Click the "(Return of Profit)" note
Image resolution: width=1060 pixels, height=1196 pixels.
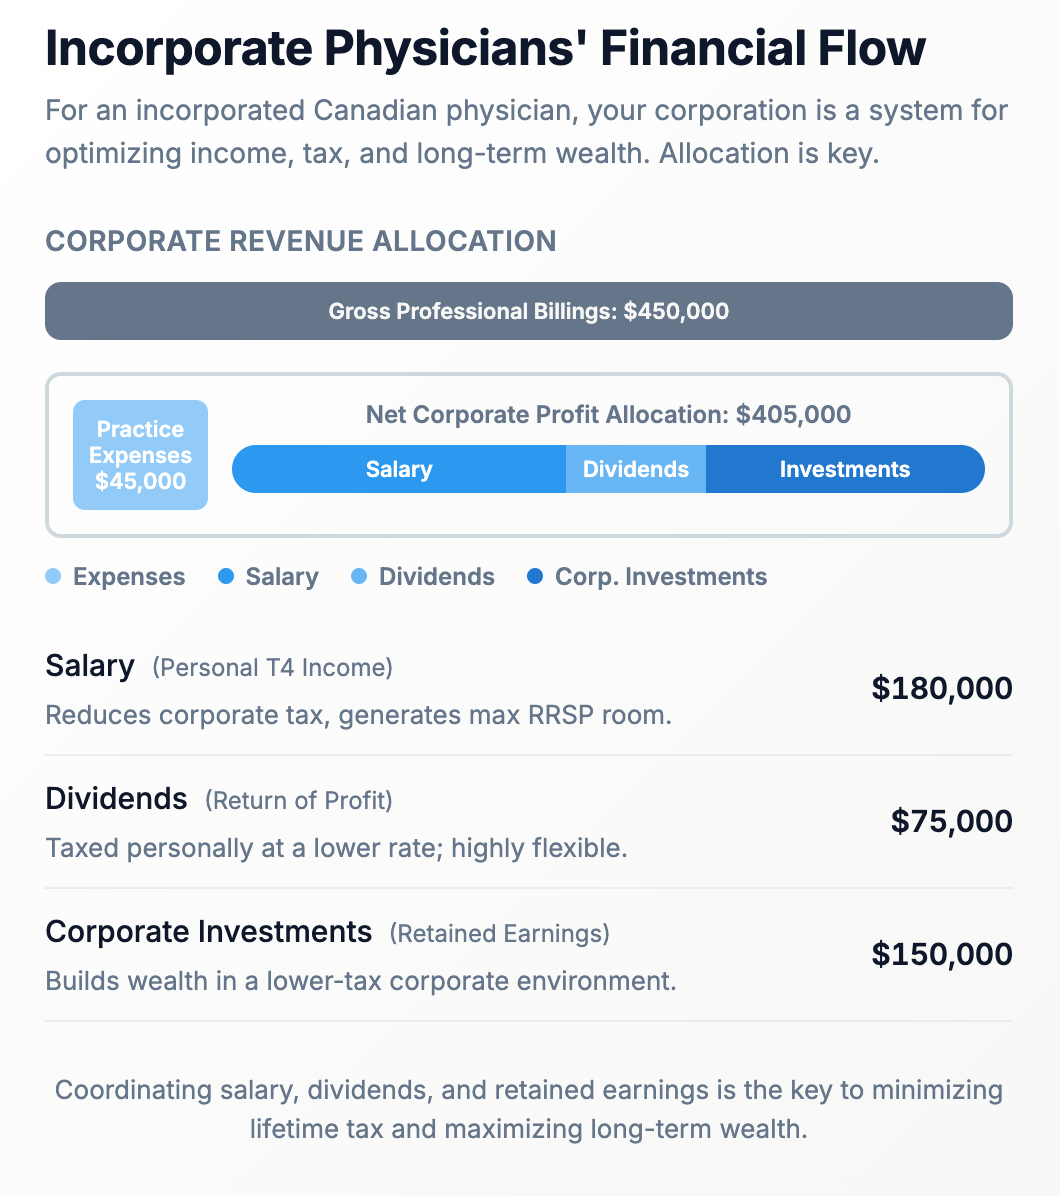(298, 800)
